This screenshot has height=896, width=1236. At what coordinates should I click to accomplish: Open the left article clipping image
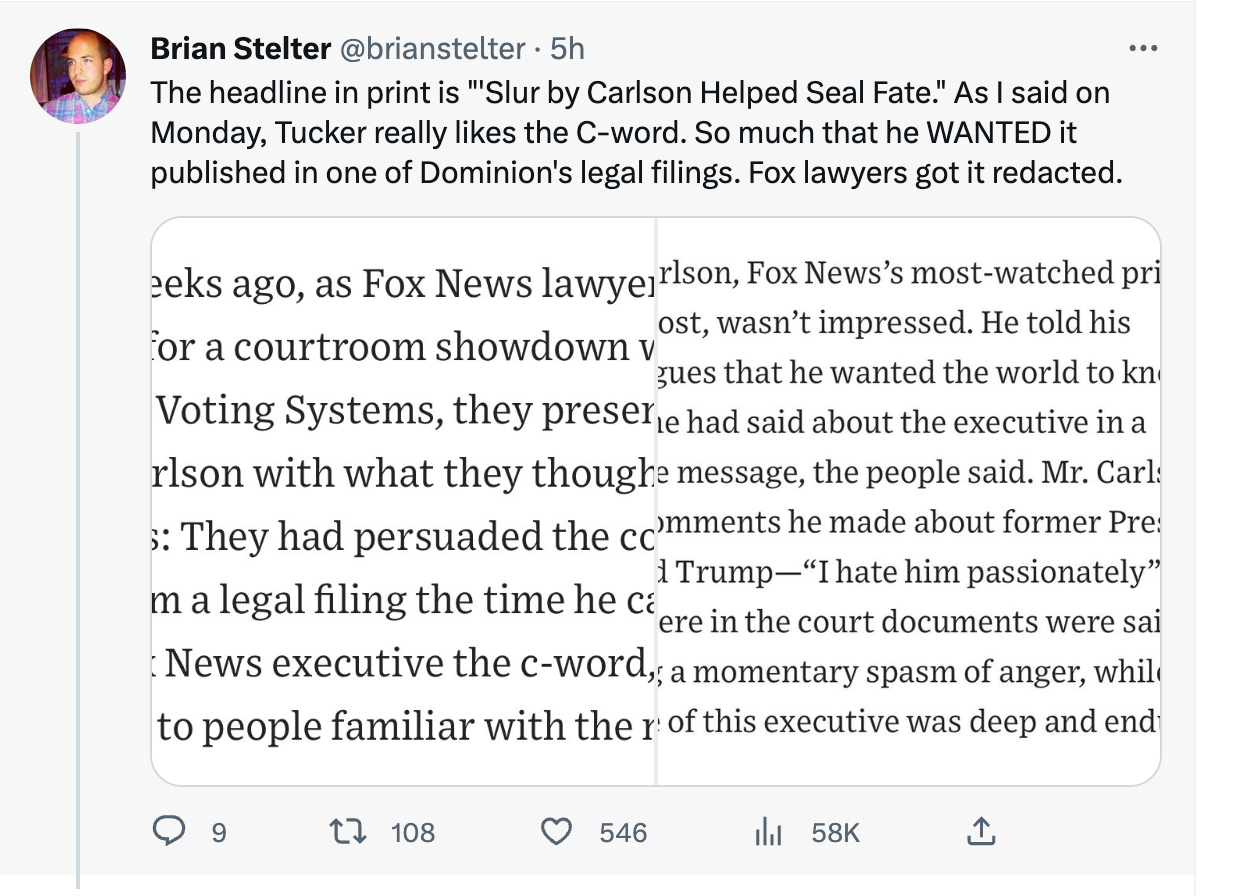click(x=403, y=501)
